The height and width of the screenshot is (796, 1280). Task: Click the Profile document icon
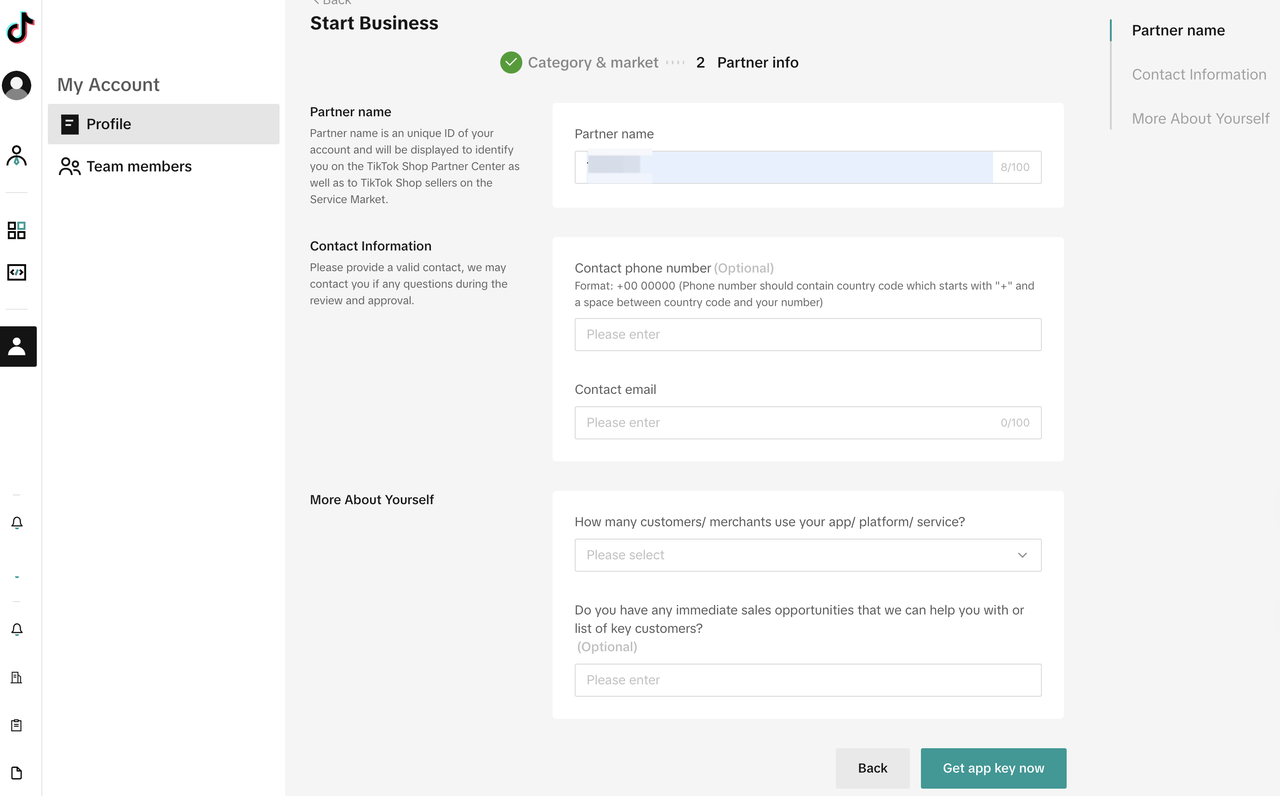coord(69,124)
